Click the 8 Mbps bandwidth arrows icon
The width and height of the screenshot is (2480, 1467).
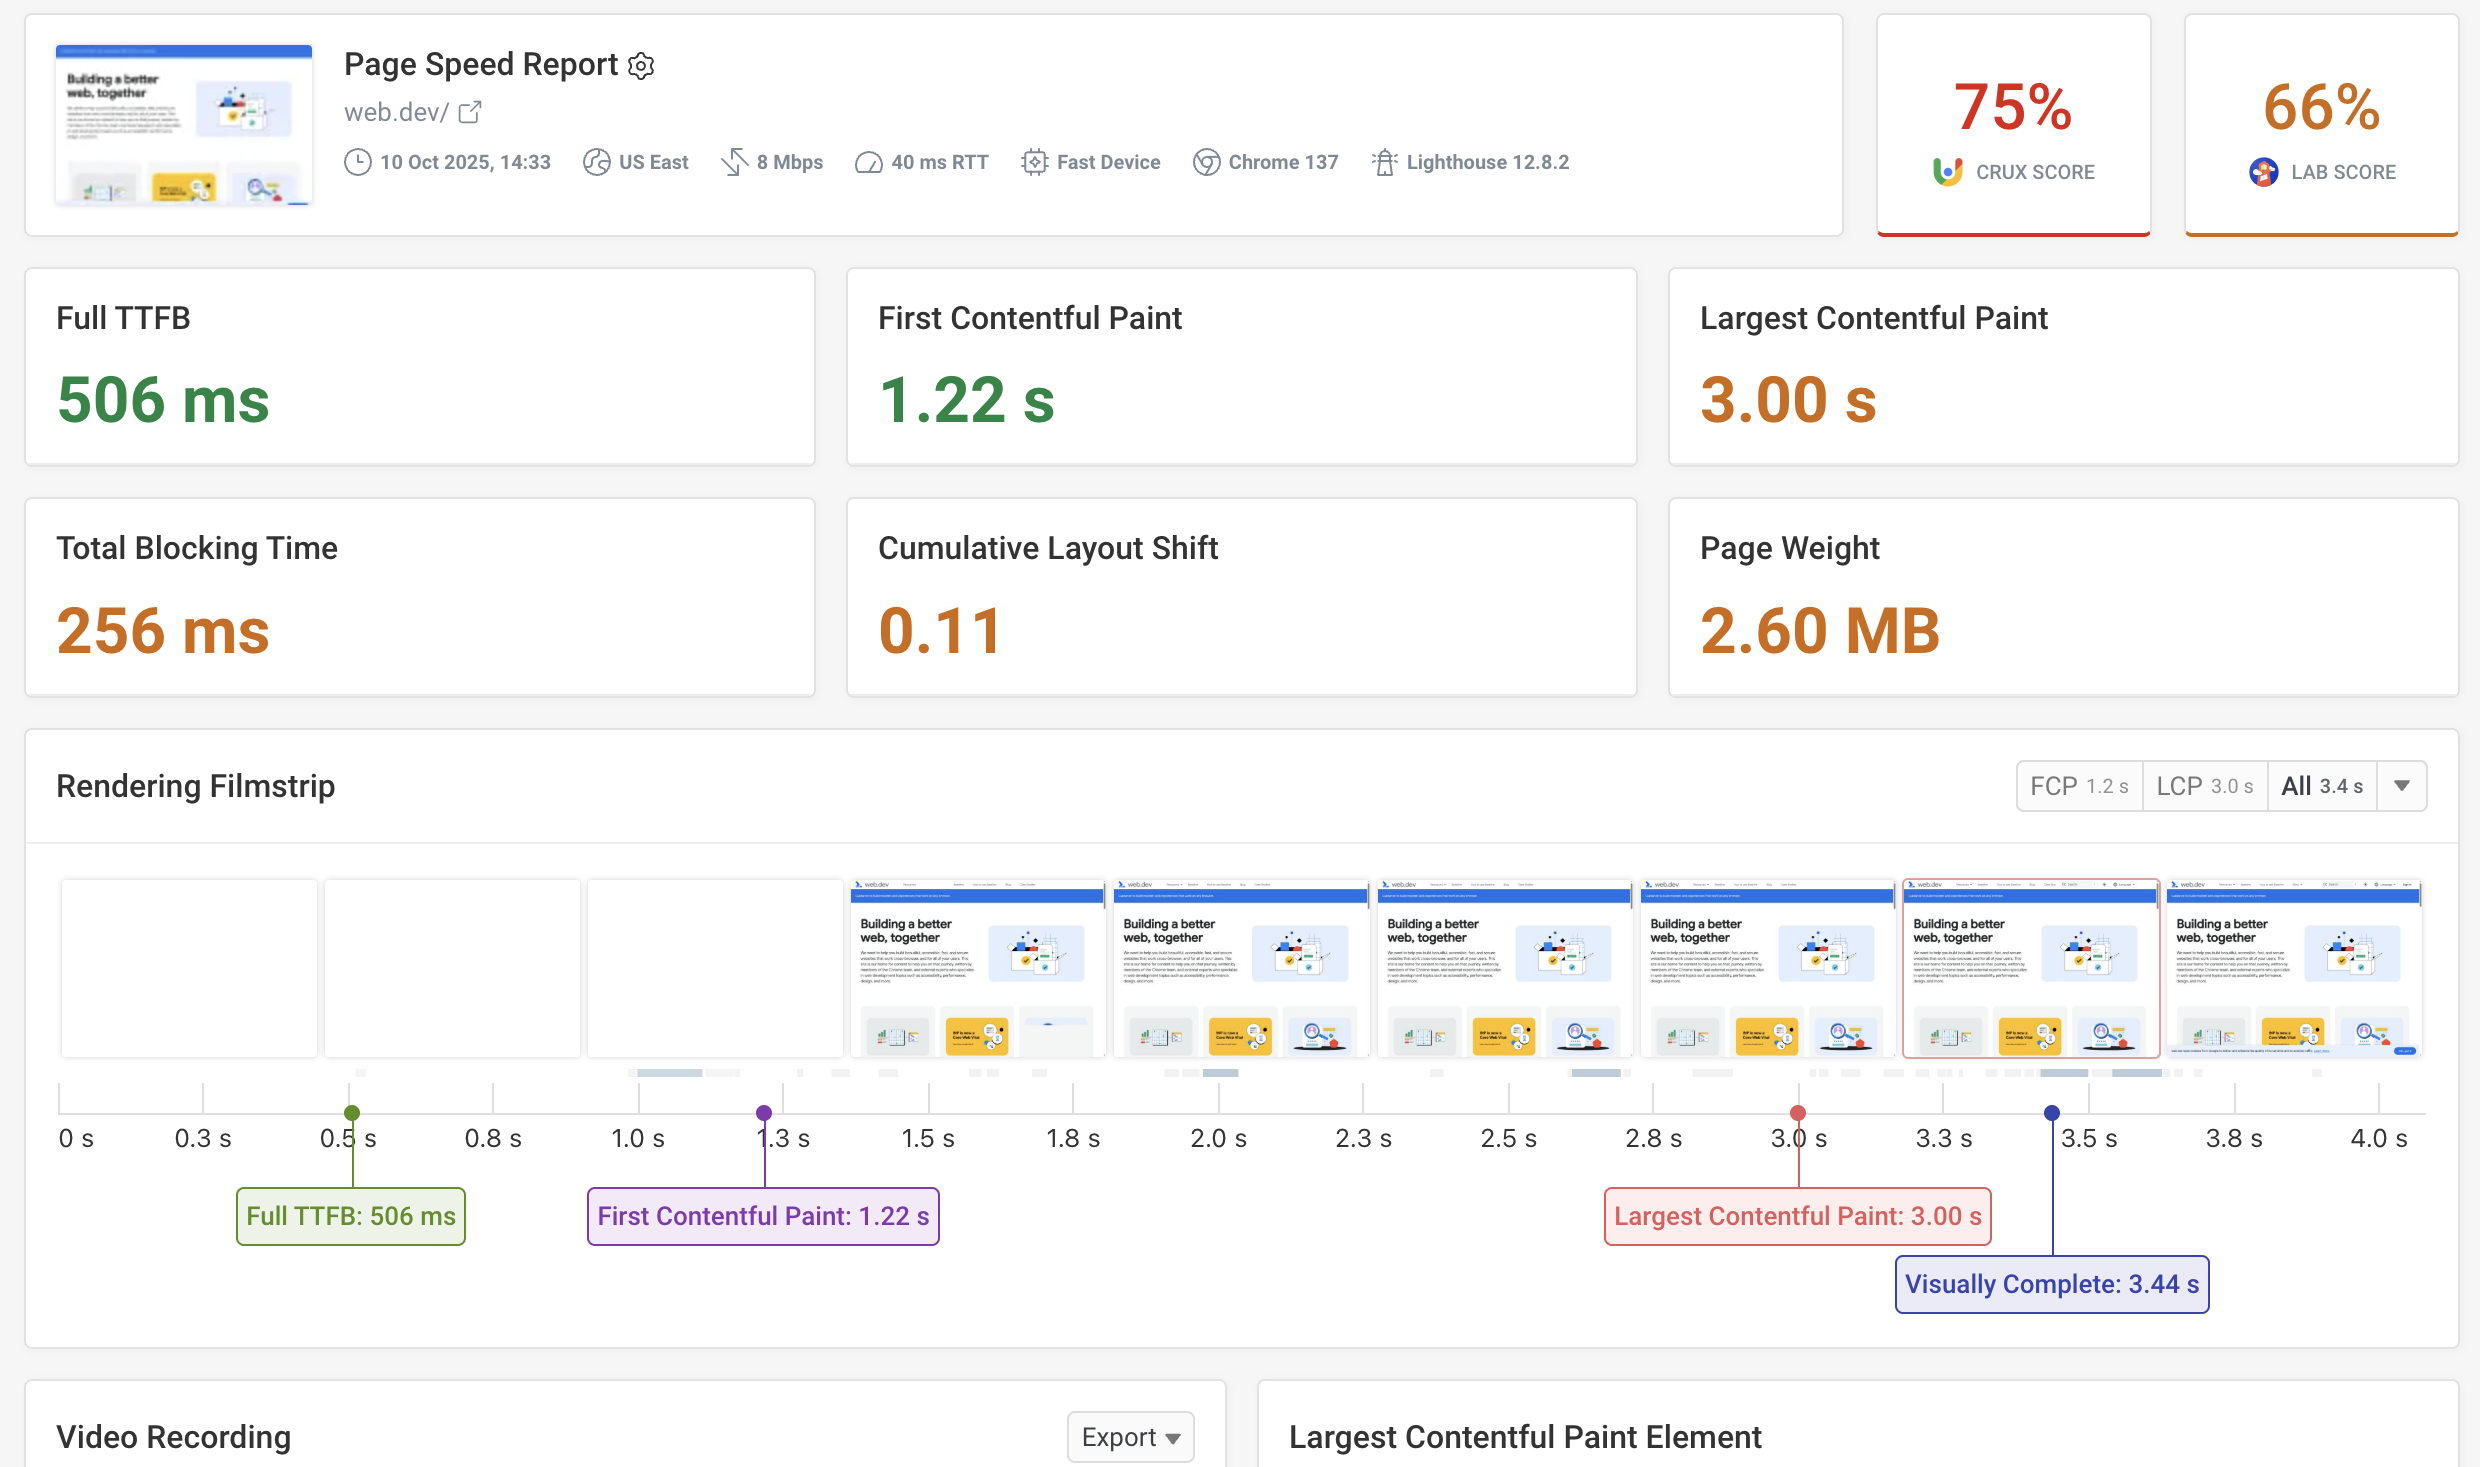[x=735, y=162]
